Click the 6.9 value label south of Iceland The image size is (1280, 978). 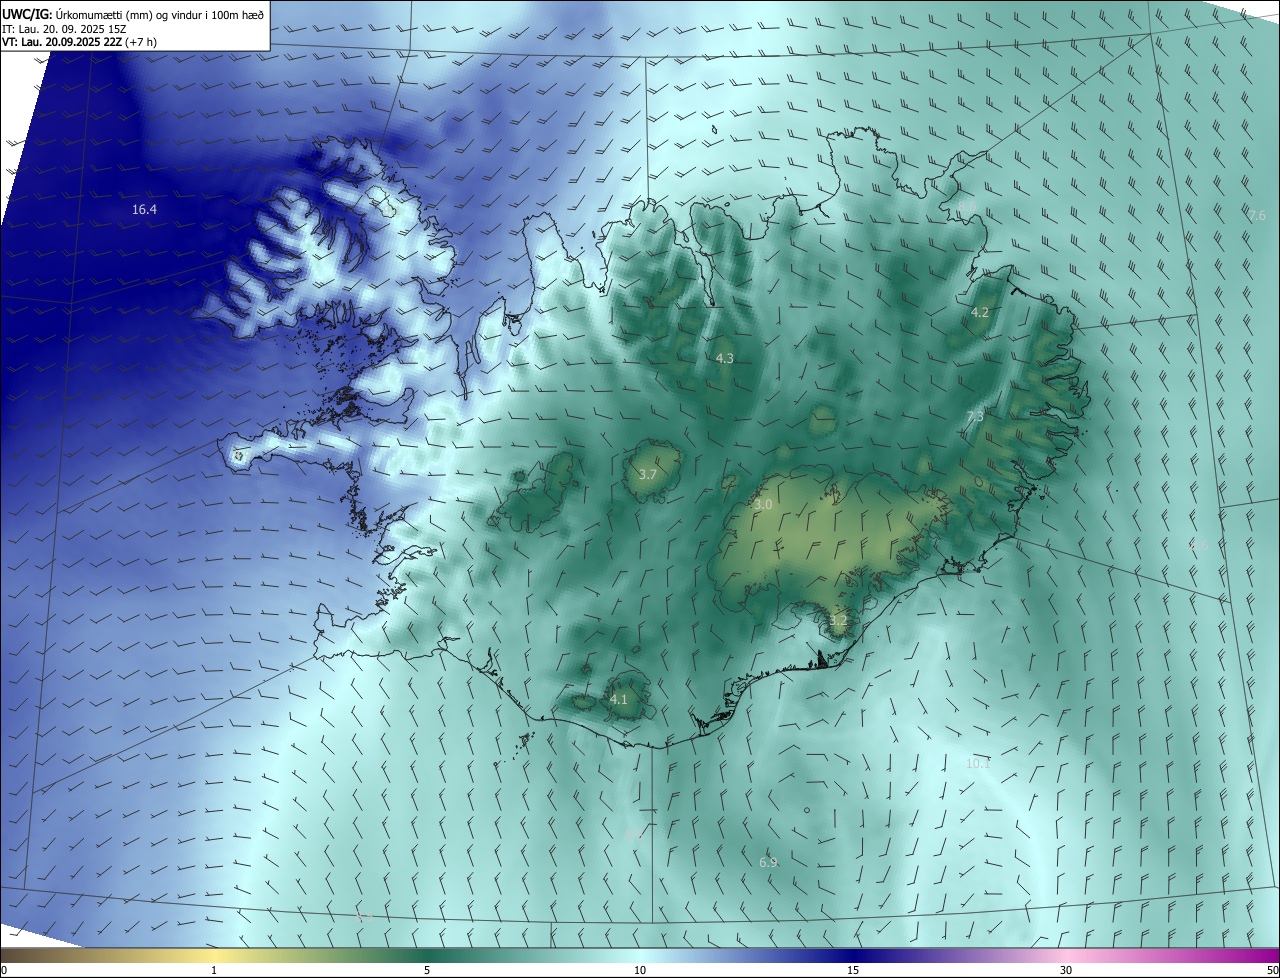(x=768, y=862)
